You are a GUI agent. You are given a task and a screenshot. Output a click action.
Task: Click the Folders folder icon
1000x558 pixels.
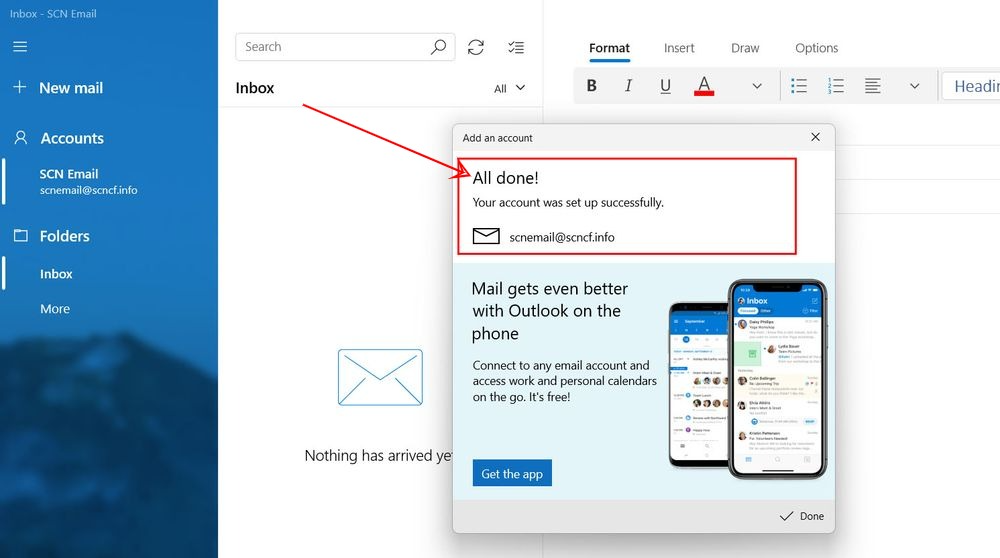pos(20,235)
